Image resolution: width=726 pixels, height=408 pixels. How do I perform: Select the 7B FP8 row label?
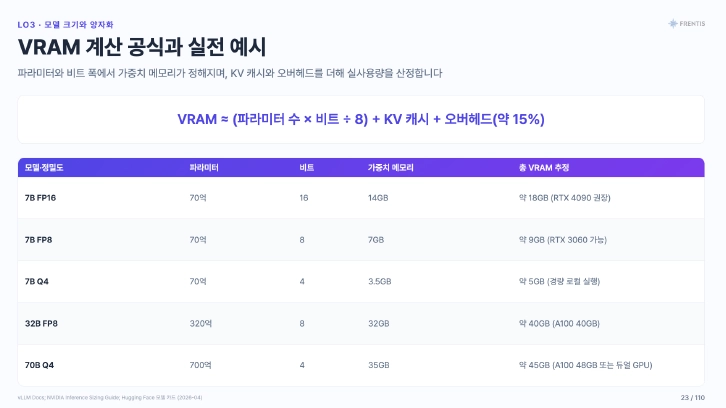click(38, 240)
